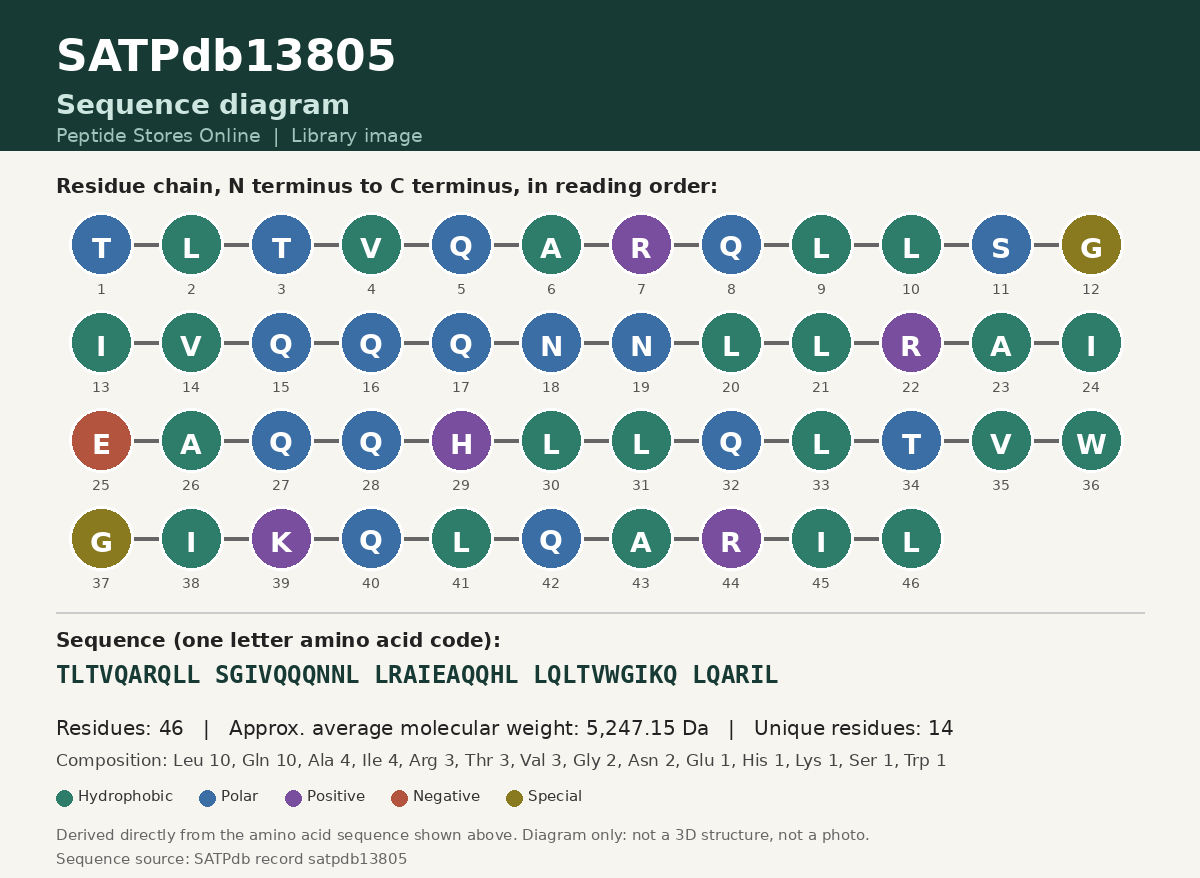Select the A residue circle at position 6

point(551,245)
